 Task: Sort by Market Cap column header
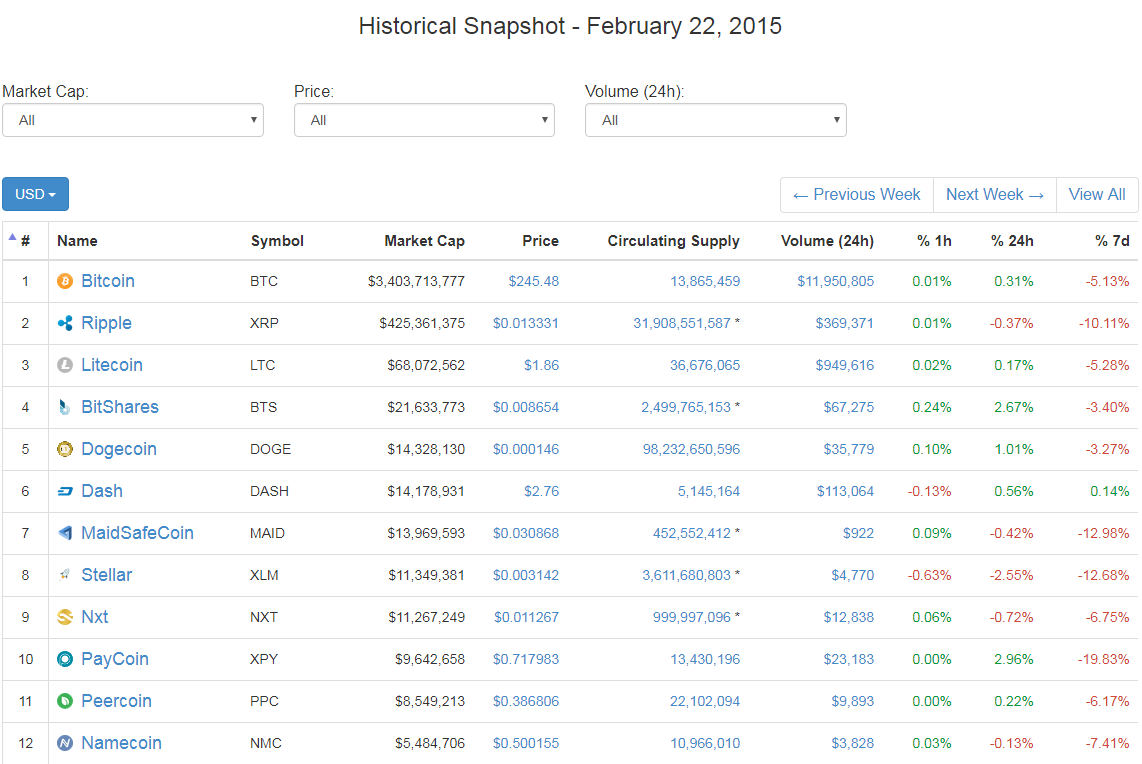(x=425, y=241)
